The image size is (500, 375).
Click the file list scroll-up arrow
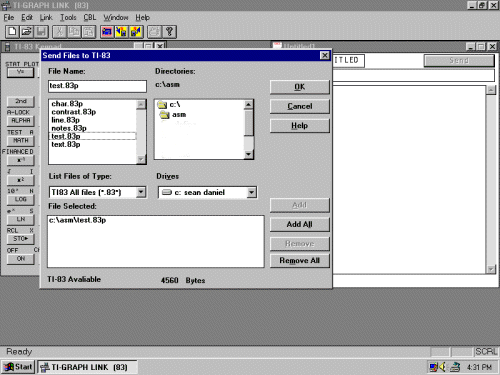tap(141, 104)
